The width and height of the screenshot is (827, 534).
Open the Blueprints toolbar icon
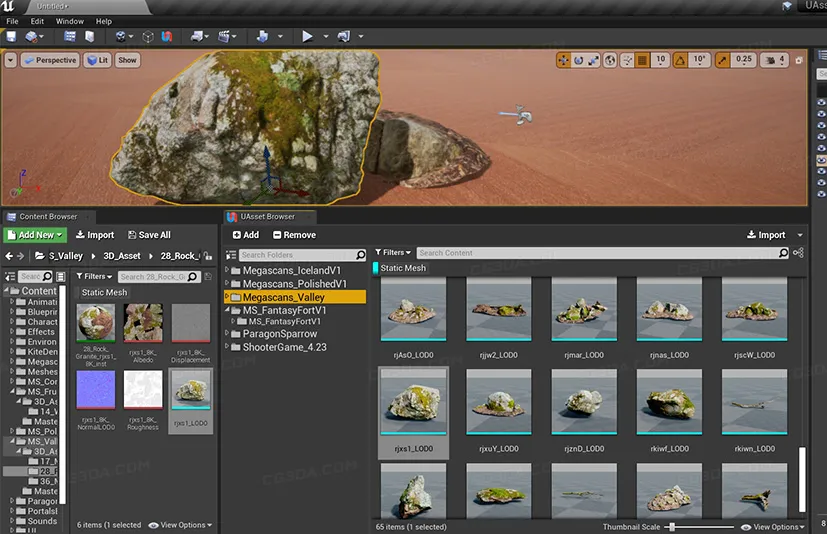pos(197,36)
